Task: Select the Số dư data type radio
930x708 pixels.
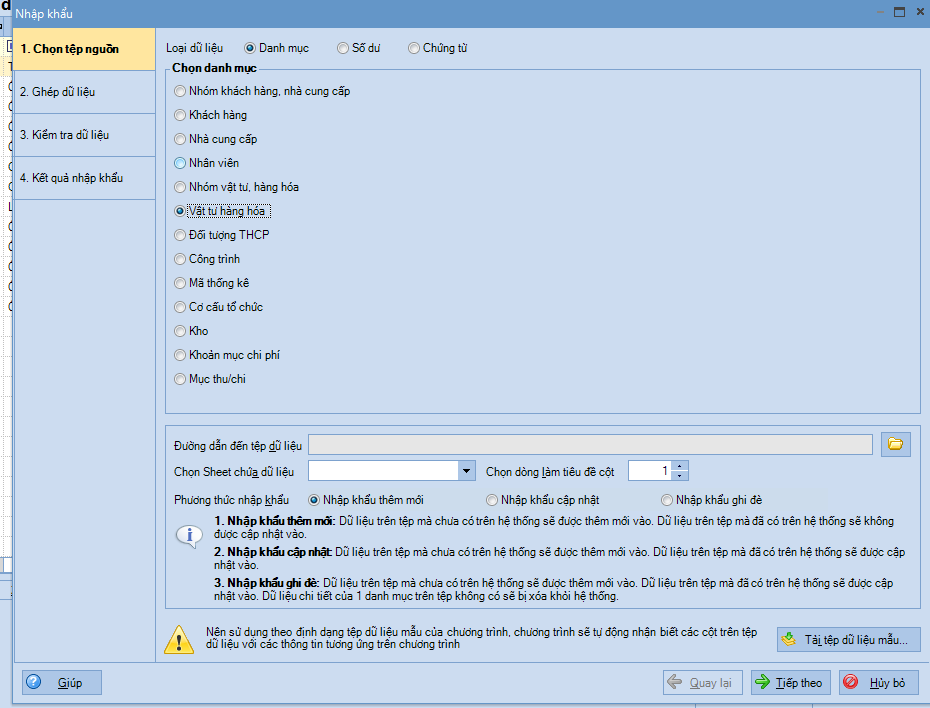Action: point(343,48)
